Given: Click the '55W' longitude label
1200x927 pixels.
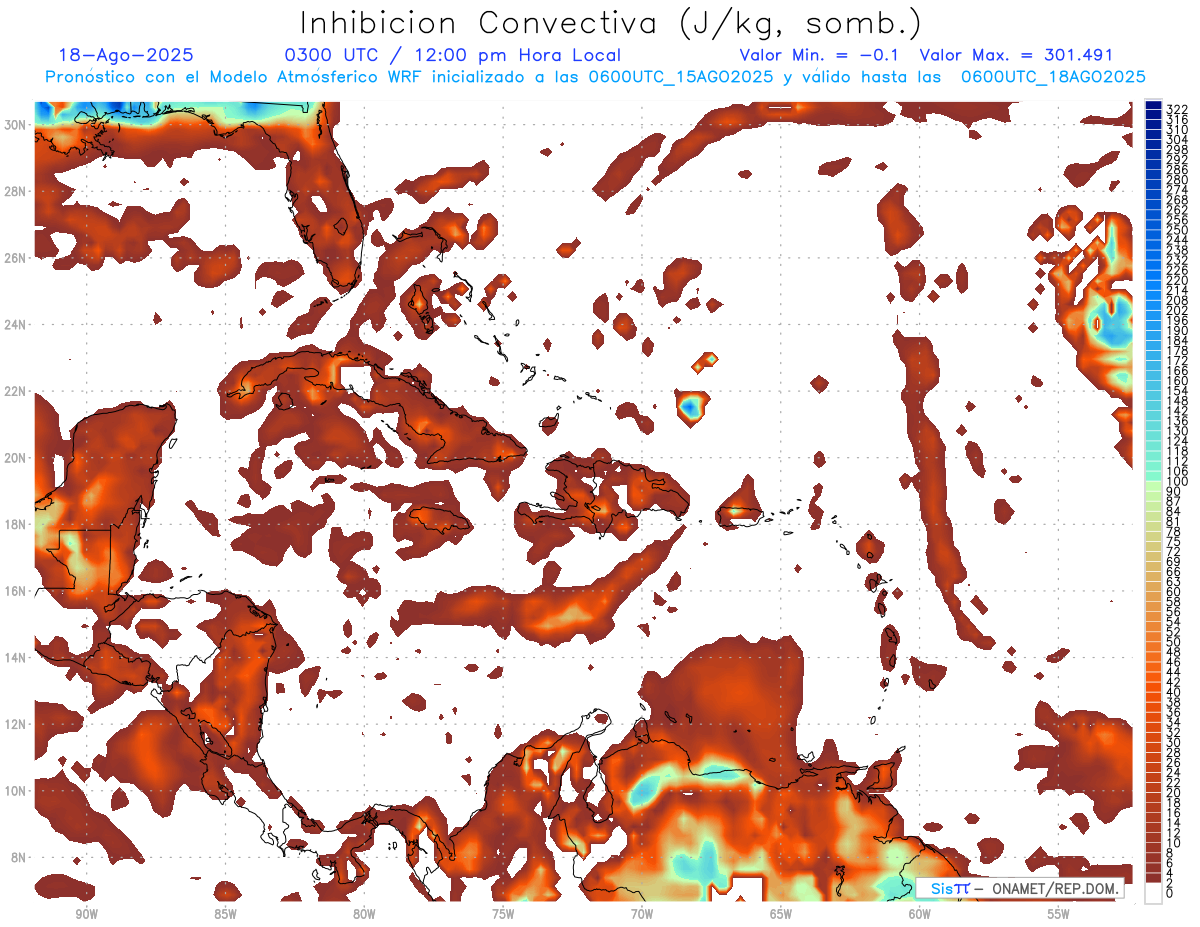Looking at the screenshot, I should pyautogui.click(x=1059, y=914).
